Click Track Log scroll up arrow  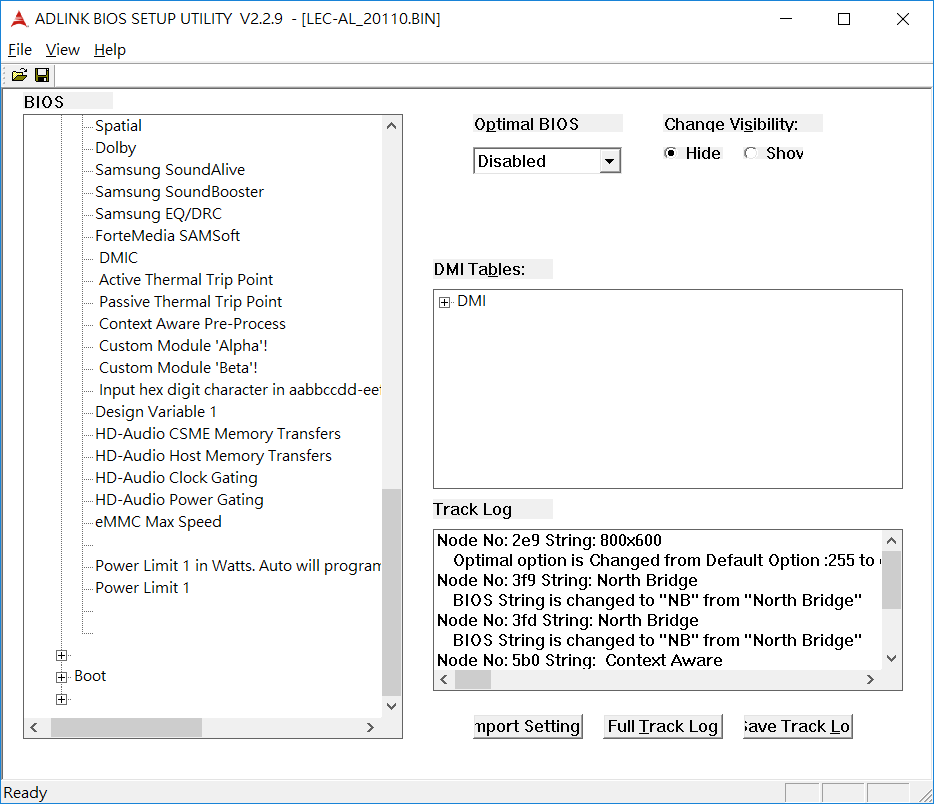[x=891, y=541]
